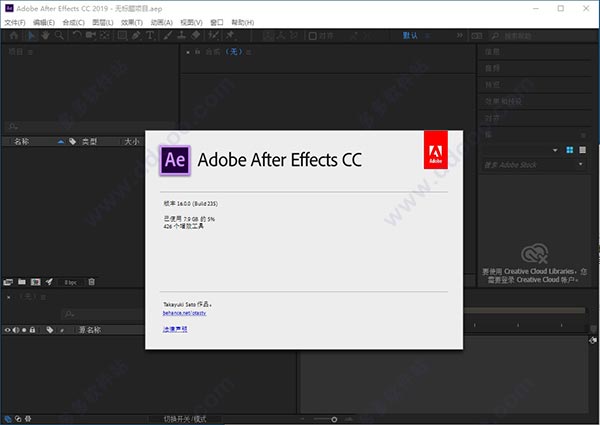Open the 合成(C) menu
The height and width of the screenshot is (425, 600).
point(73,23)
